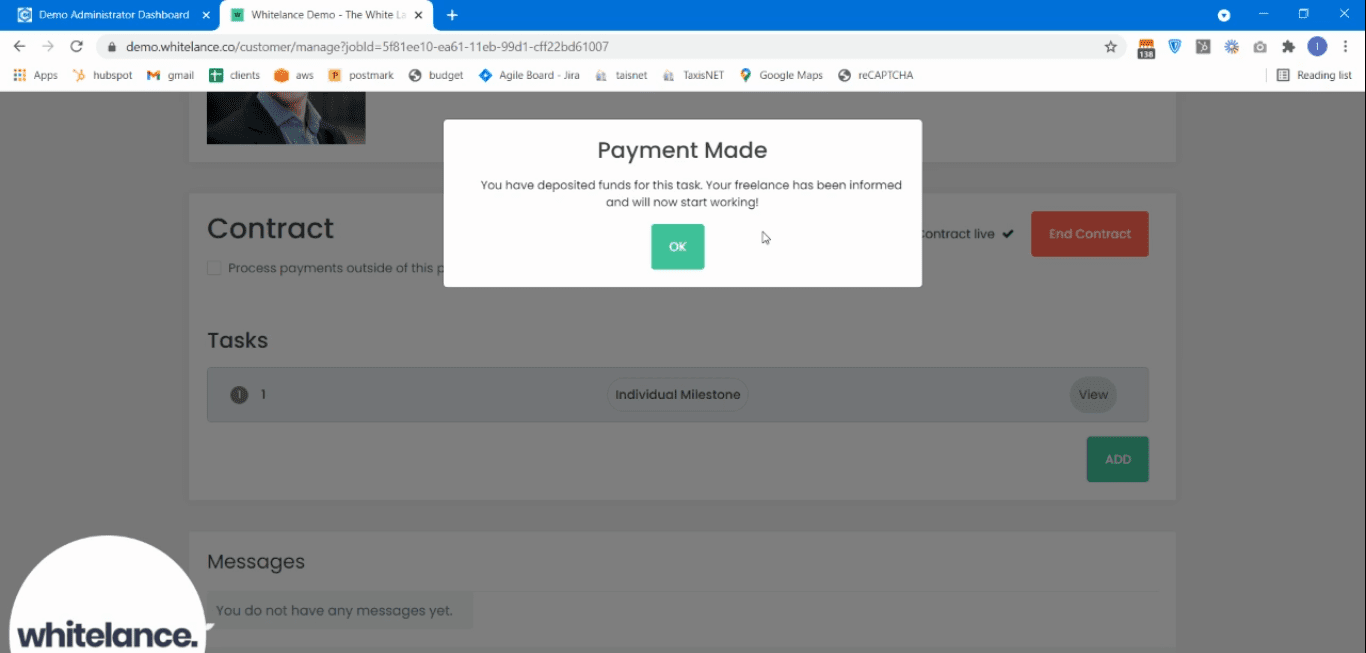Open the TaxisNET bookmark

[693, 75]
